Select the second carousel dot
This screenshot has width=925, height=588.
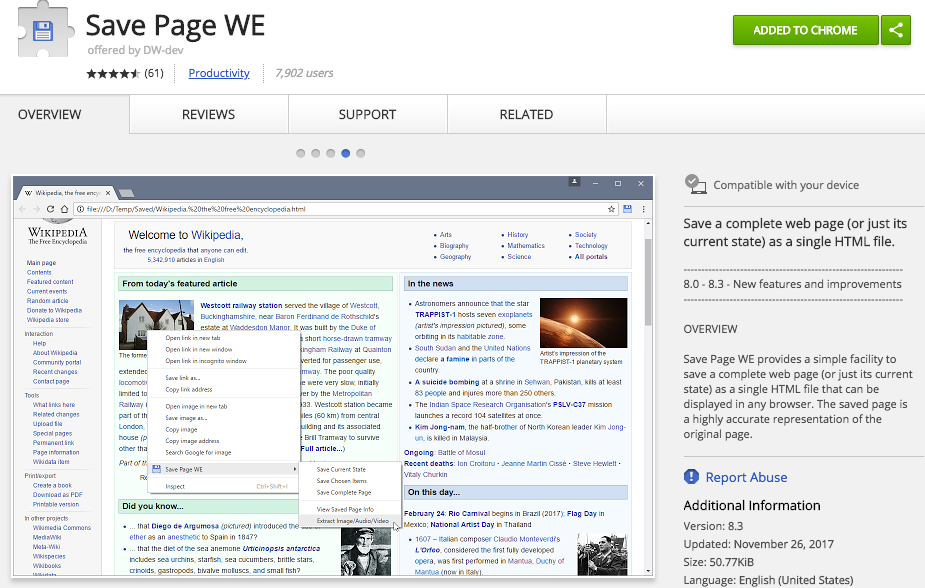[x=316, y=153]
